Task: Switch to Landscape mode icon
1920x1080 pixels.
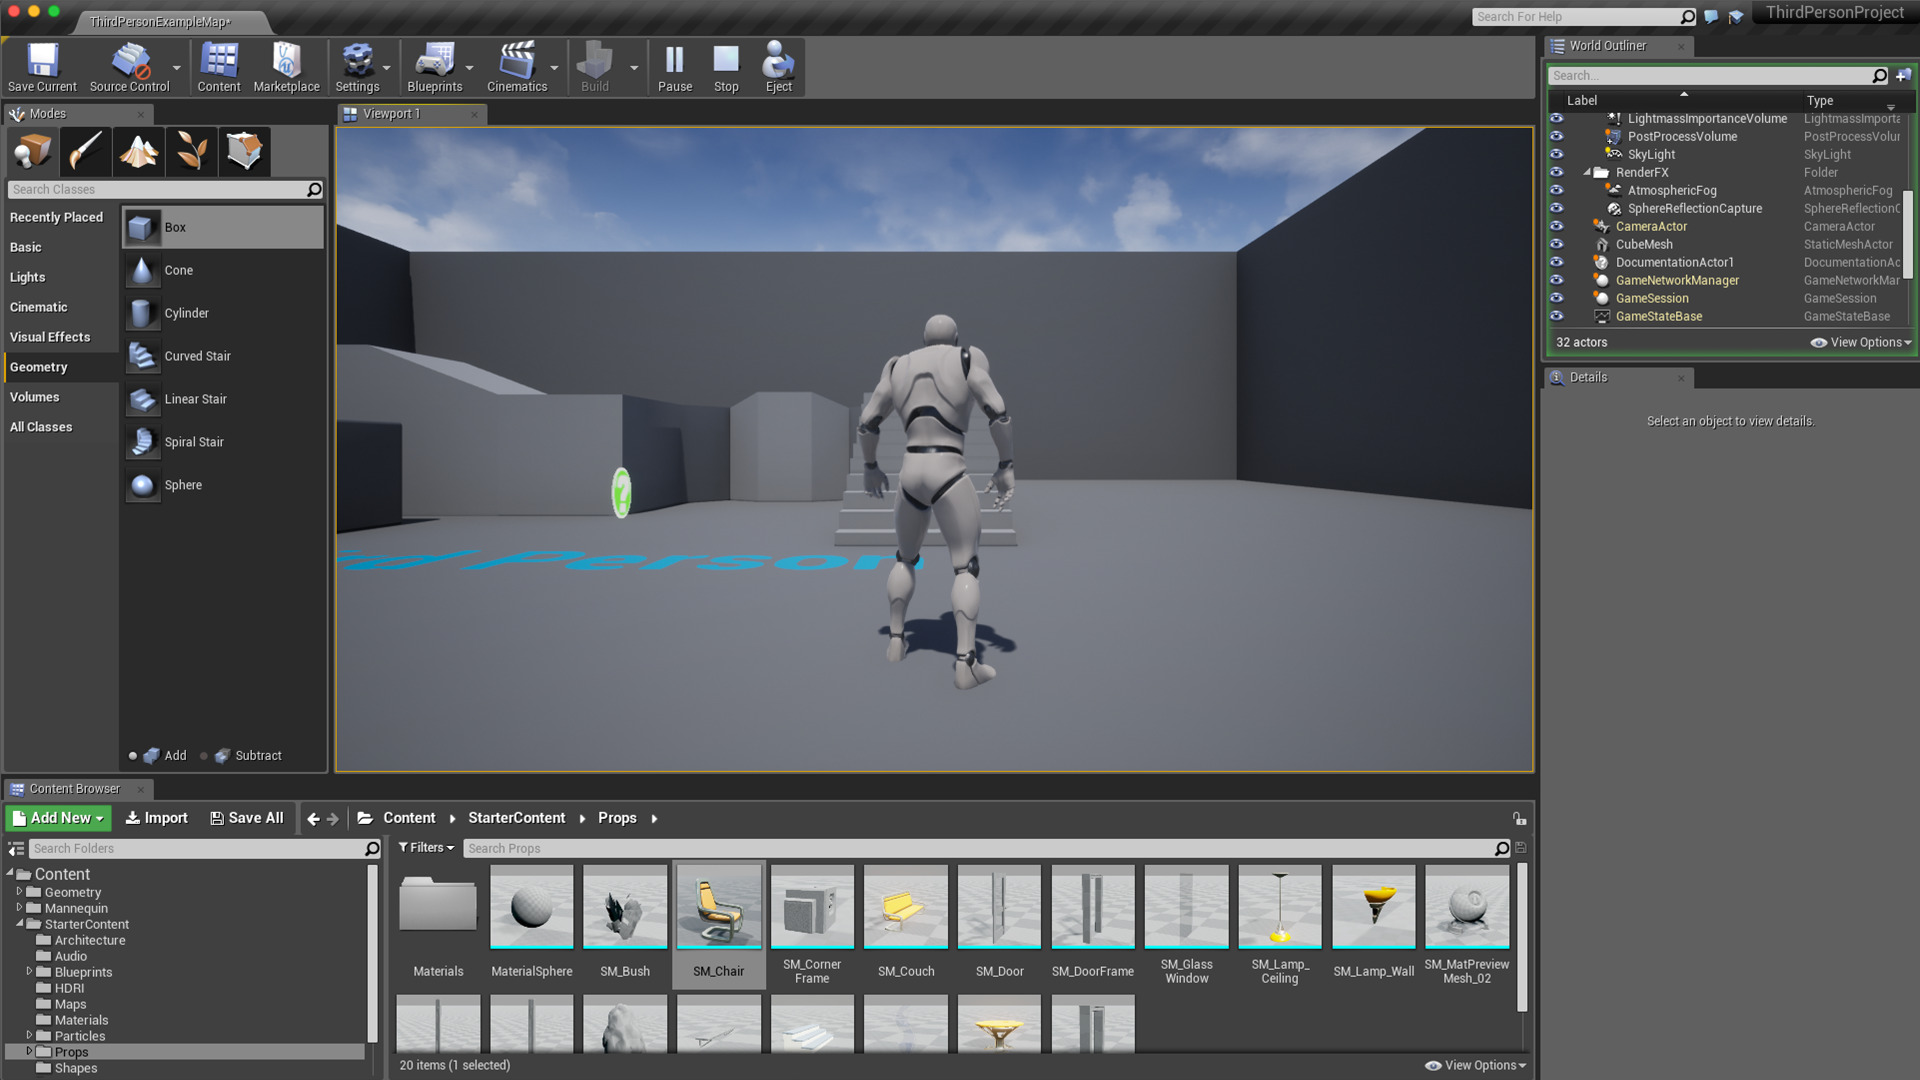Action: (139, 152)
